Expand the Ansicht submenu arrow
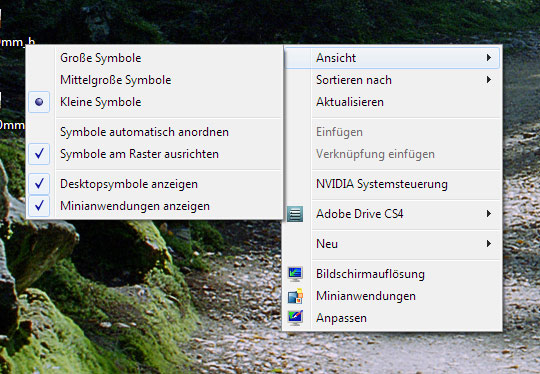540x374 pixels. click(x=489, y=58)
